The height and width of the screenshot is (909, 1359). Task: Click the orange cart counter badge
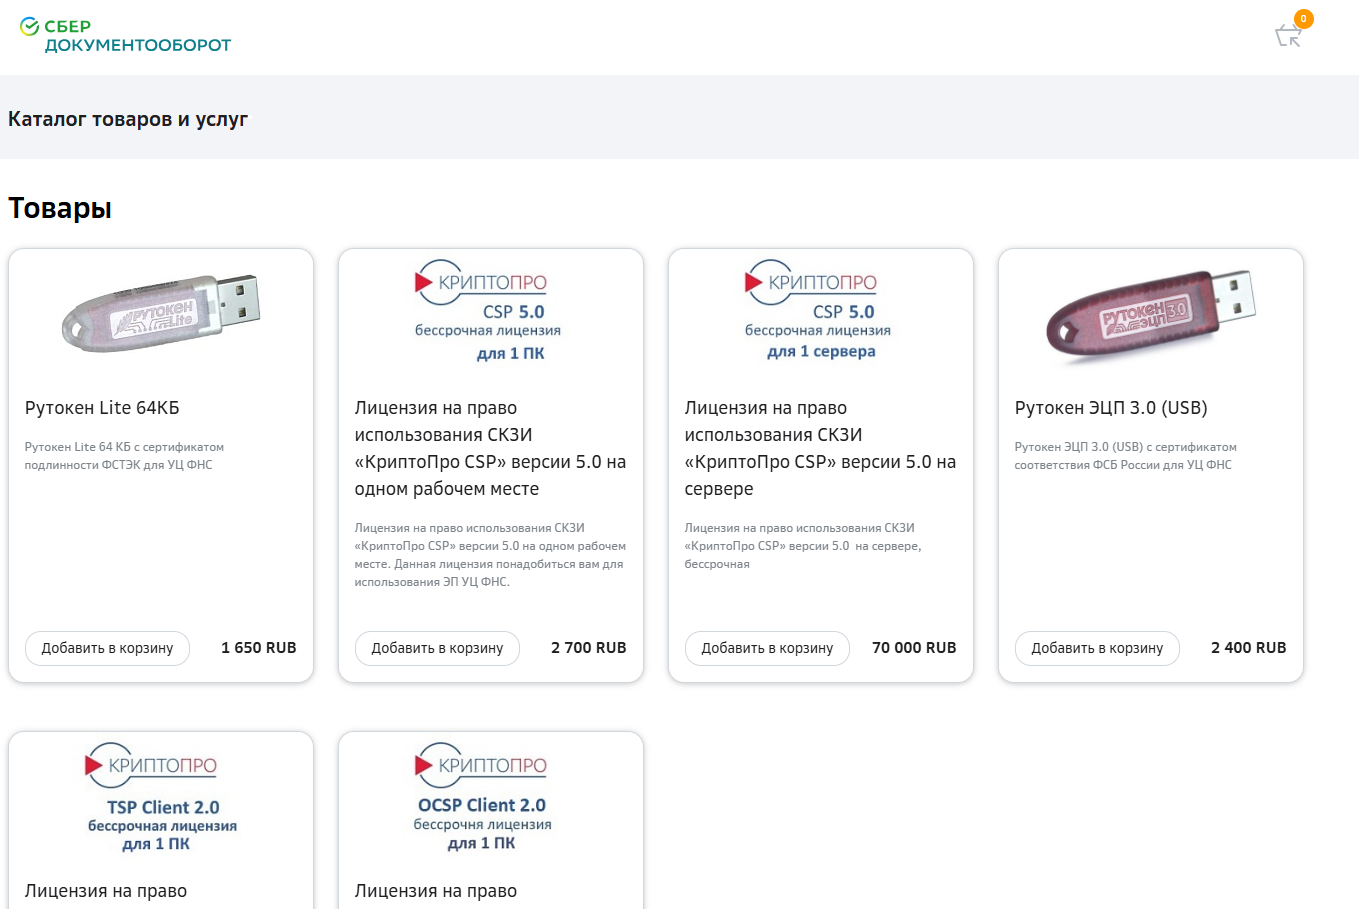(1303, 19)
